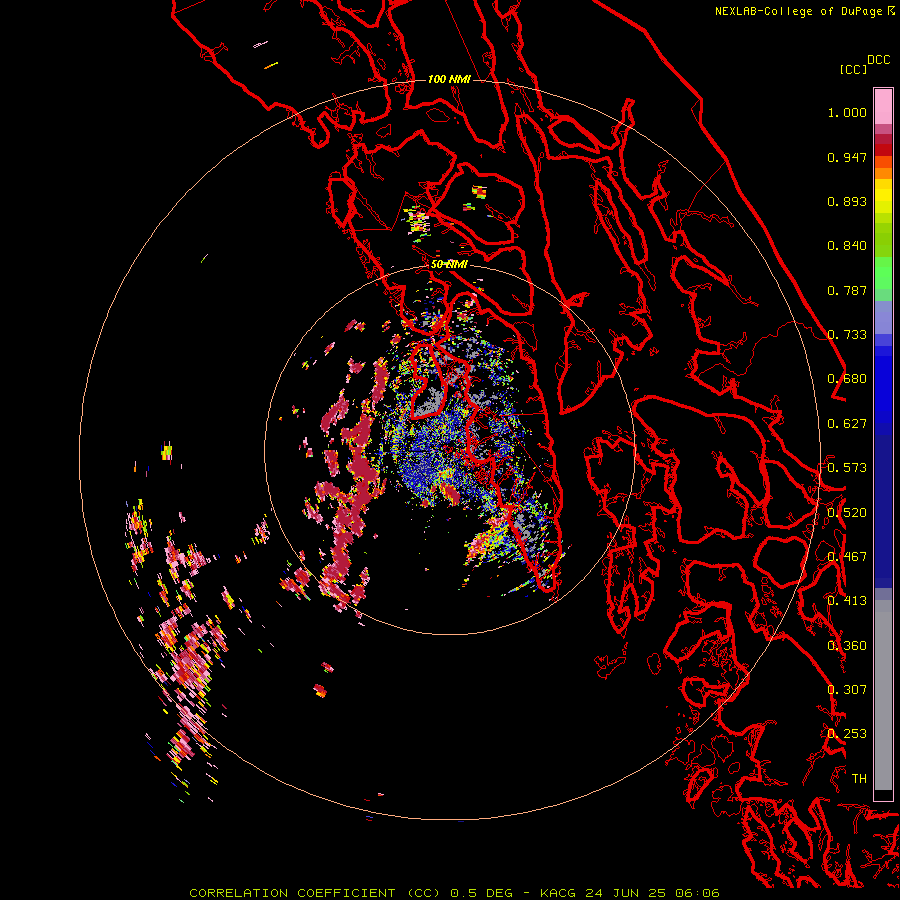Screen dimensions: 900x900
Task: Click the 0.840 scale value
Action: click(847, 246)
